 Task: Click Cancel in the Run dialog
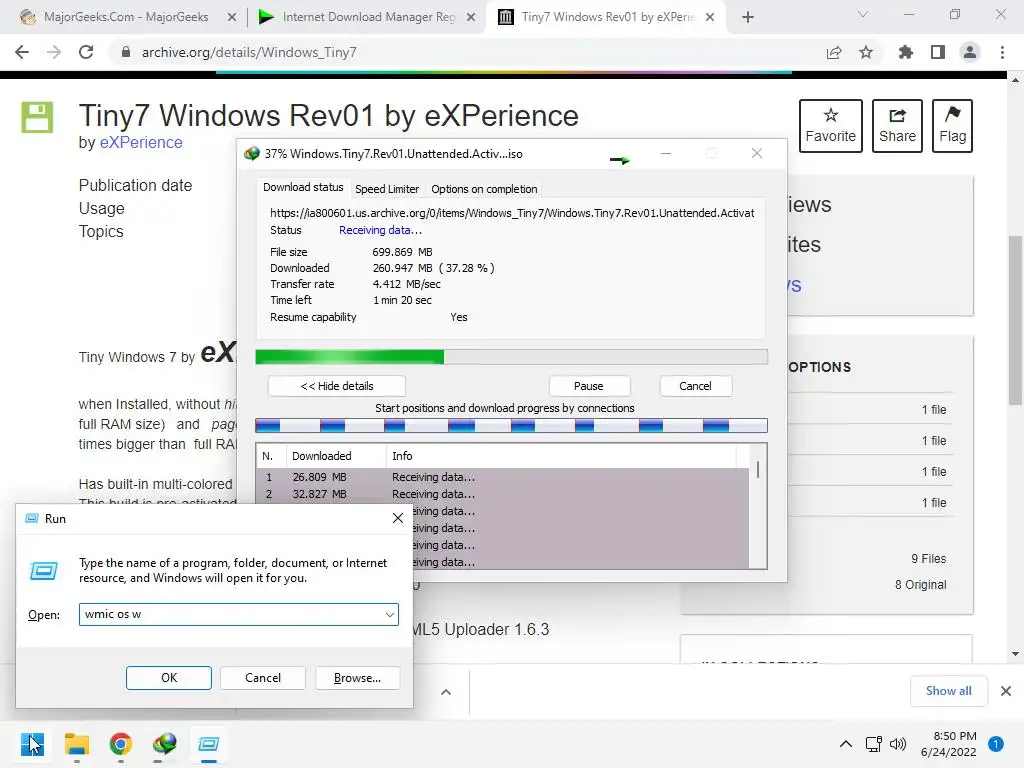pyautogui.click(x=263, y=678)
